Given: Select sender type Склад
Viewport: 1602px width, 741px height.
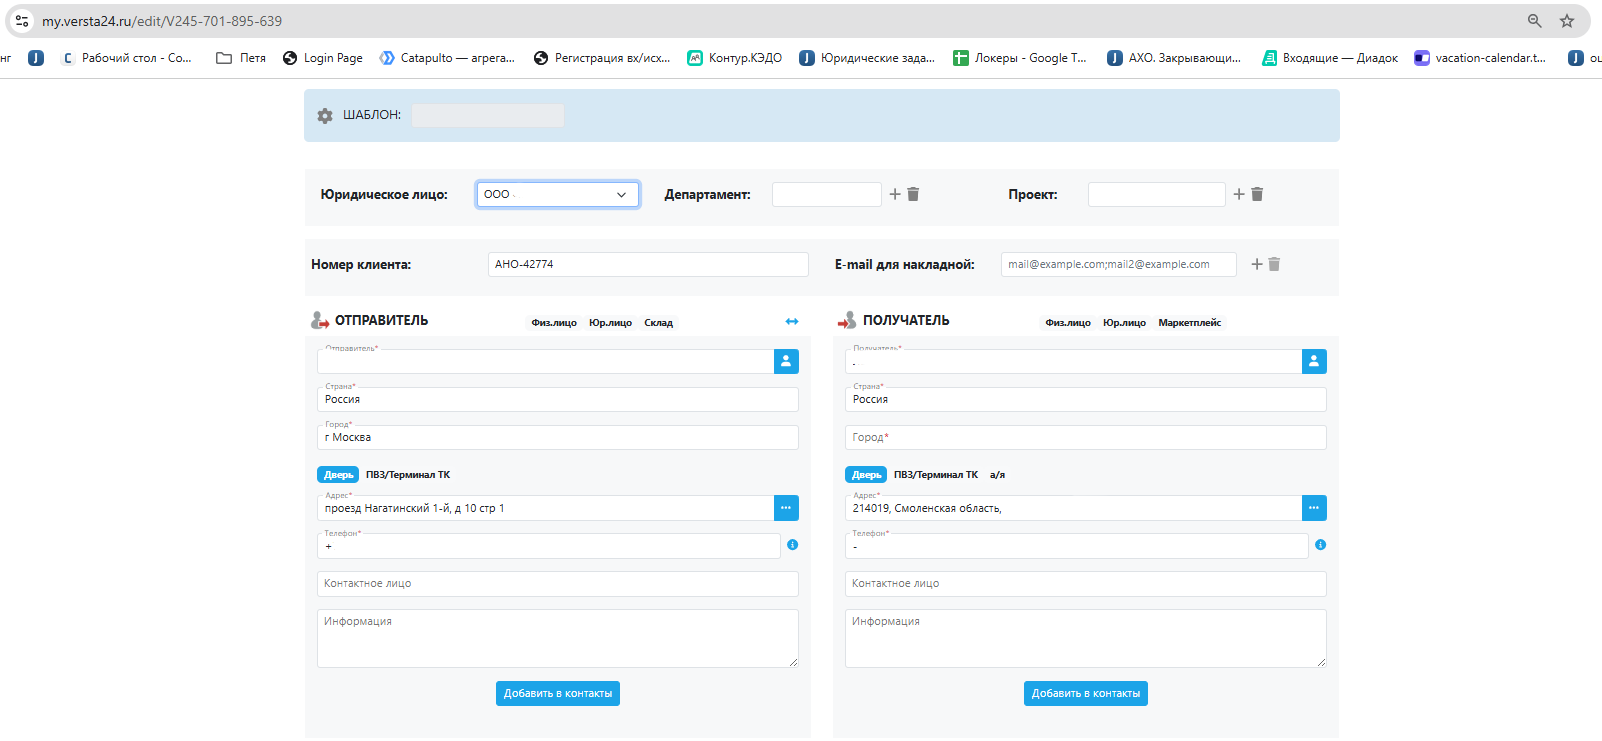Looking at the screenshot, I should pyautogui.click(x=658, y=323).
